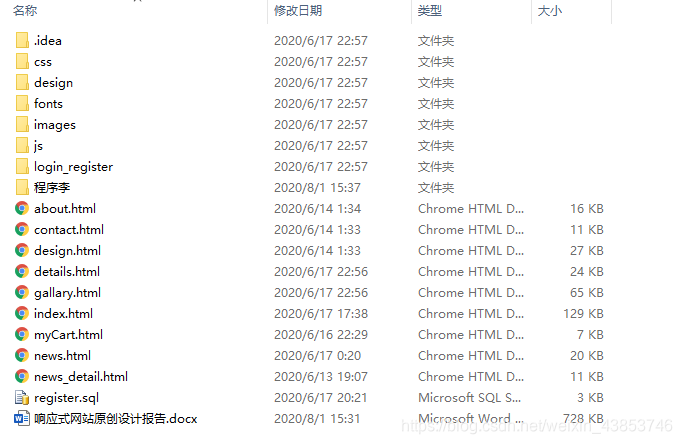Sort files by the 名称 column header

(x=25, y=10)
